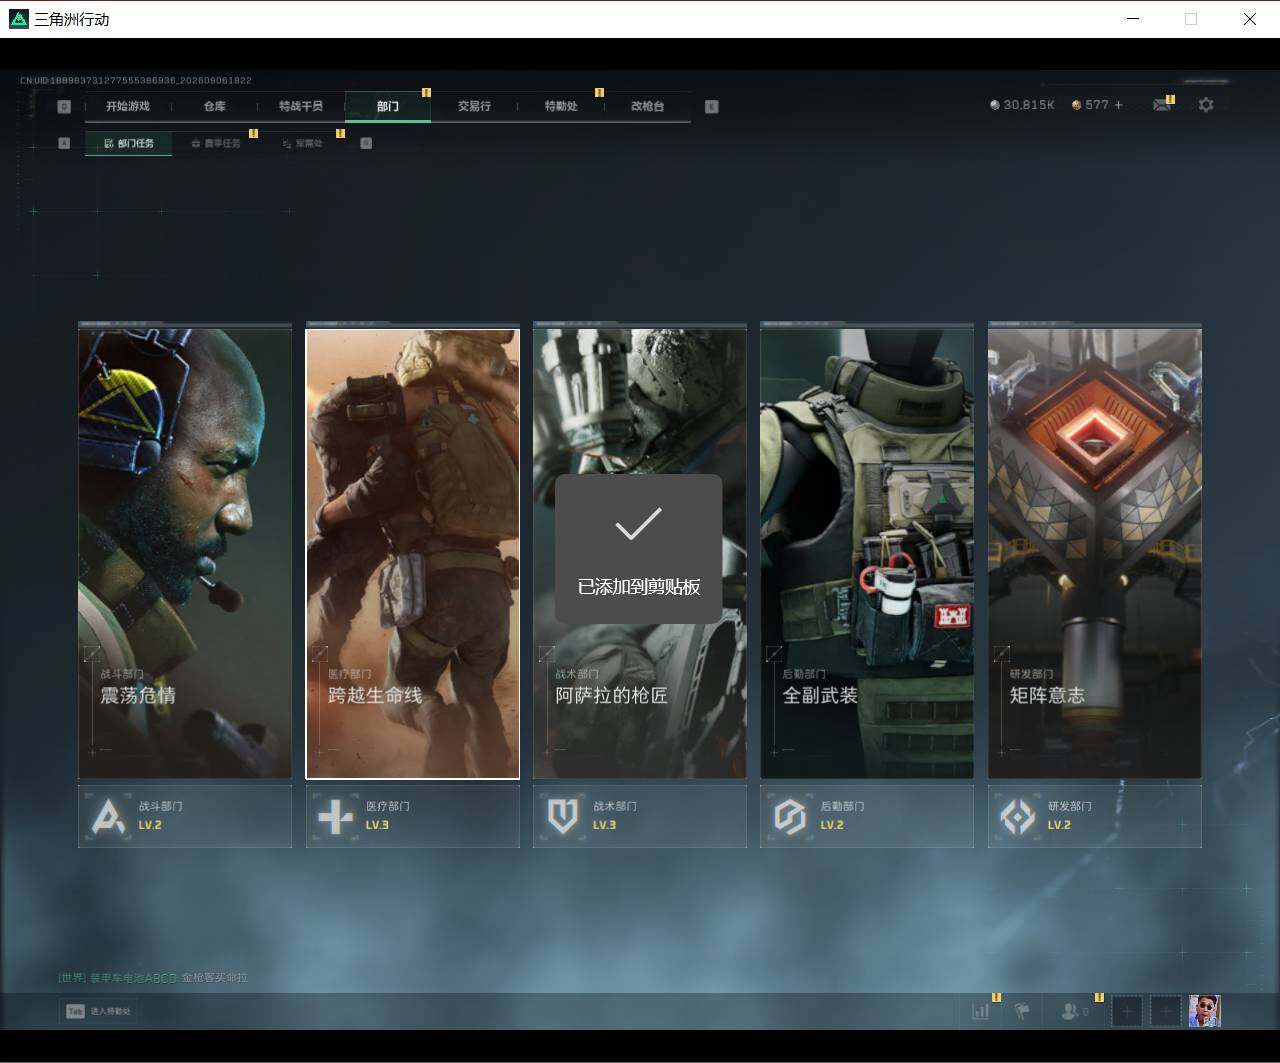This screenshot has width=1280, height=1063.
Task: Click the 战术部门 LV.3 shield icon
Action: 563,816
